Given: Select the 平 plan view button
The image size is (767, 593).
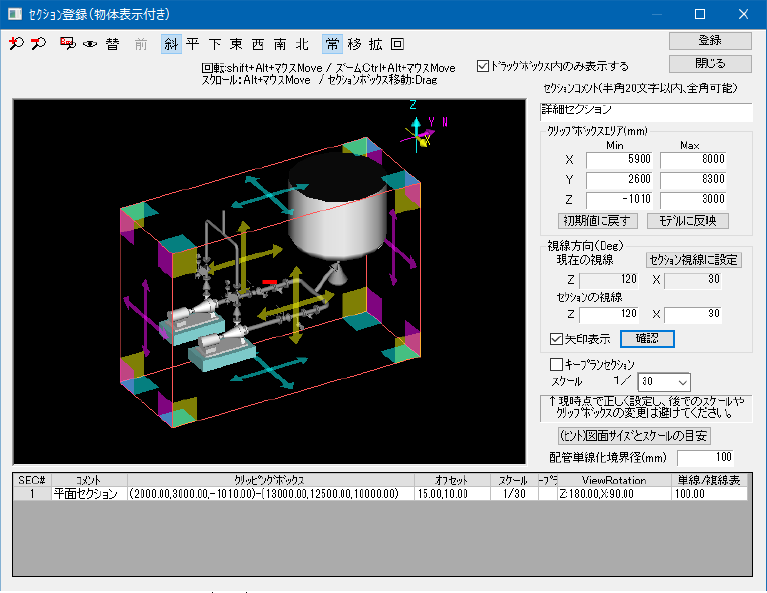Looking at the screenshot, I should [x=193, y=44].
